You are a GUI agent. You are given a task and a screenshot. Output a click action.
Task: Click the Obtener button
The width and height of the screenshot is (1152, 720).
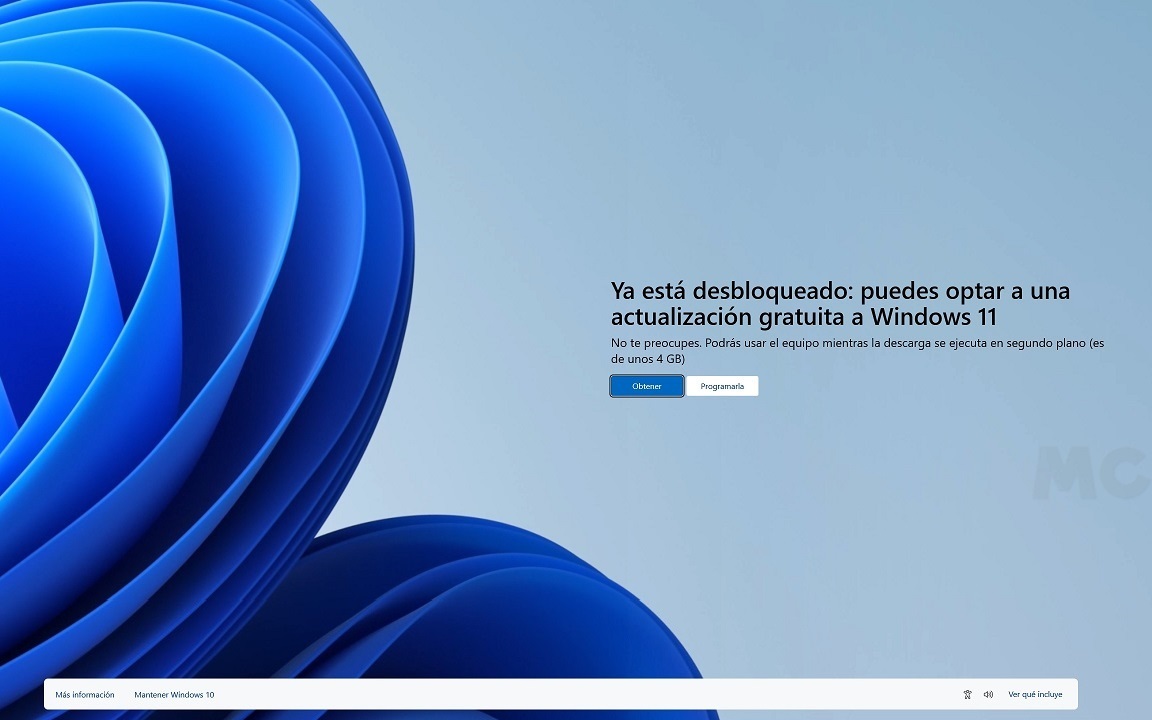[x=647, y=386]
